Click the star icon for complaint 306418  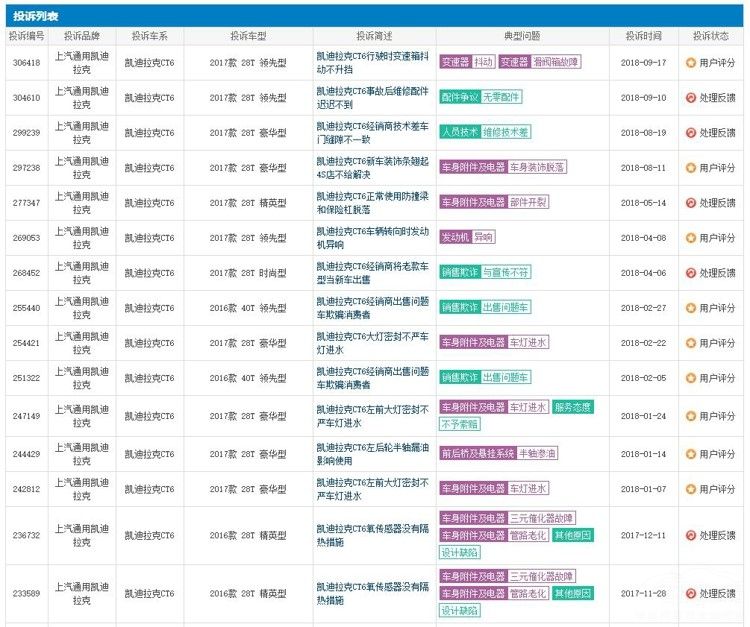click(690, 62)
